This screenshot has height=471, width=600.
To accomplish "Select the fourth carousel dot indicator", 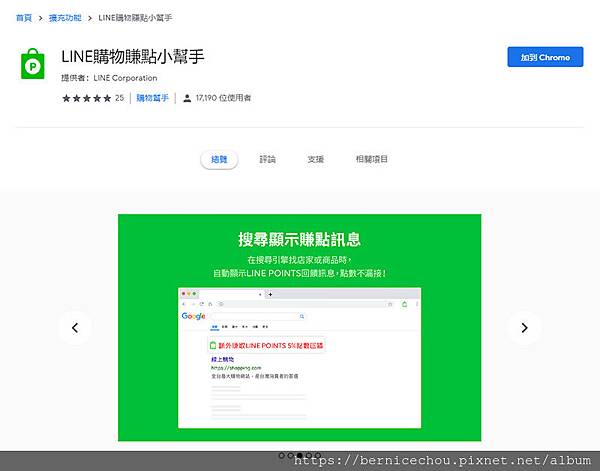I will [x=309, y=455].
